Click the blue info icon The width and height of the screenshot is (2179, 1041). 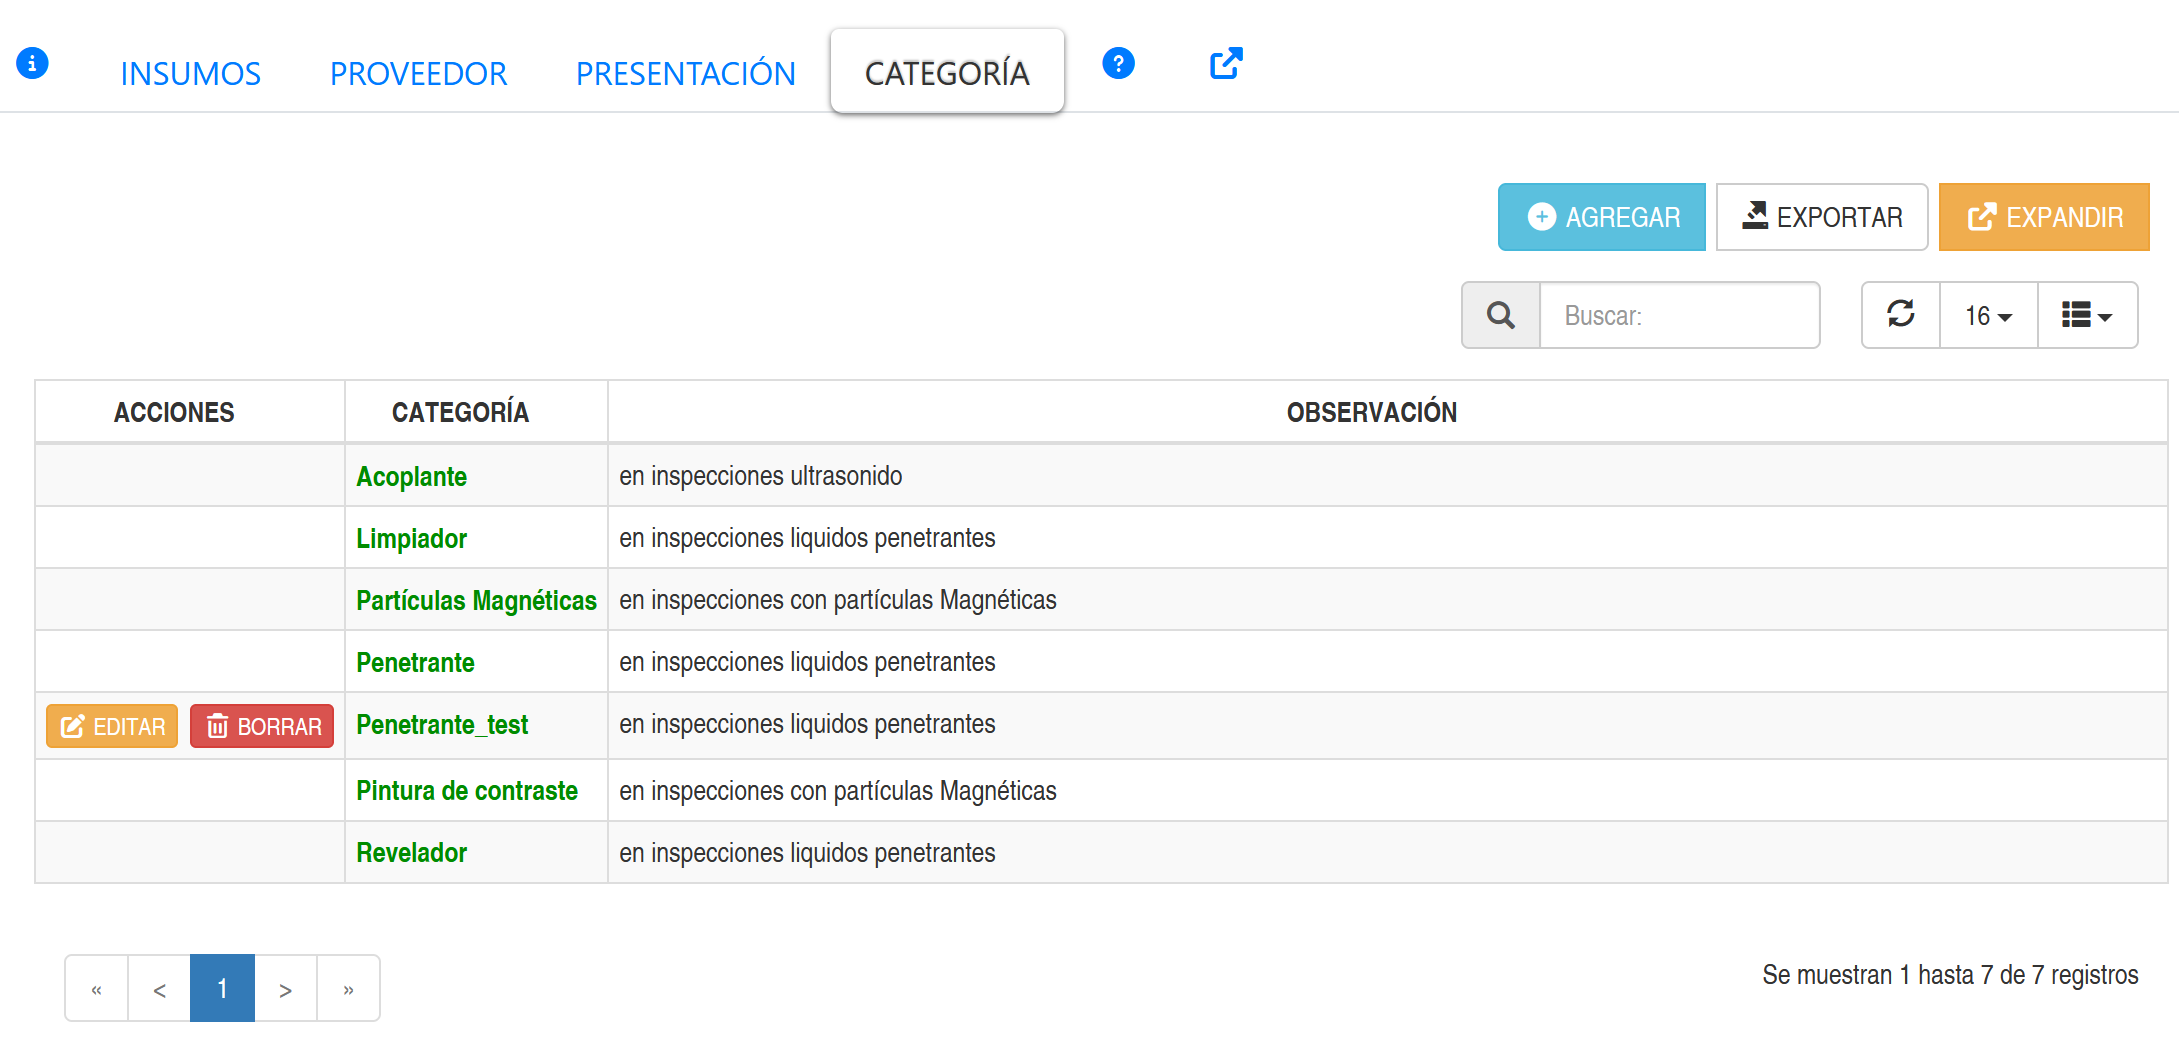click(32, 63)
